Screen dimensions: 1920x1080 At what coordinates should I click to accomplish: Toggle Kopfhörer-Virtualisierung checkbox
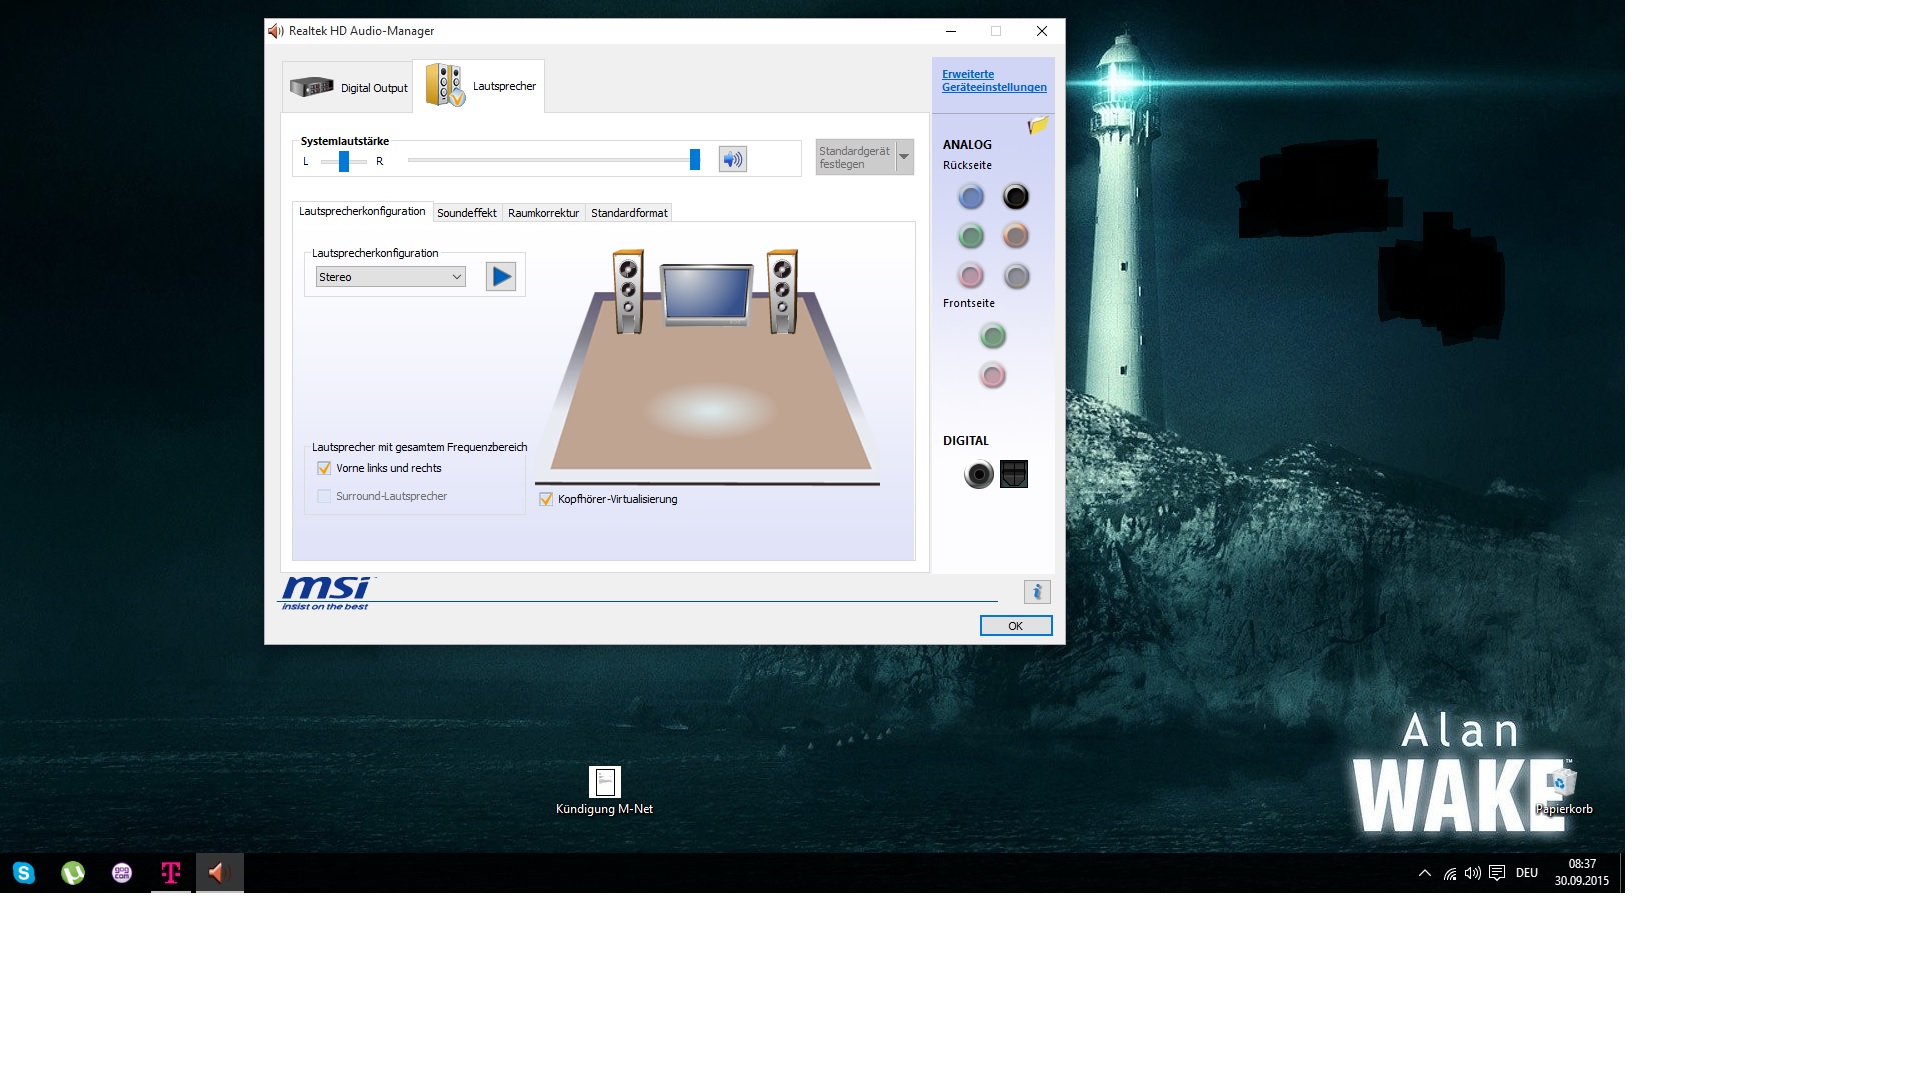(546, 499)
